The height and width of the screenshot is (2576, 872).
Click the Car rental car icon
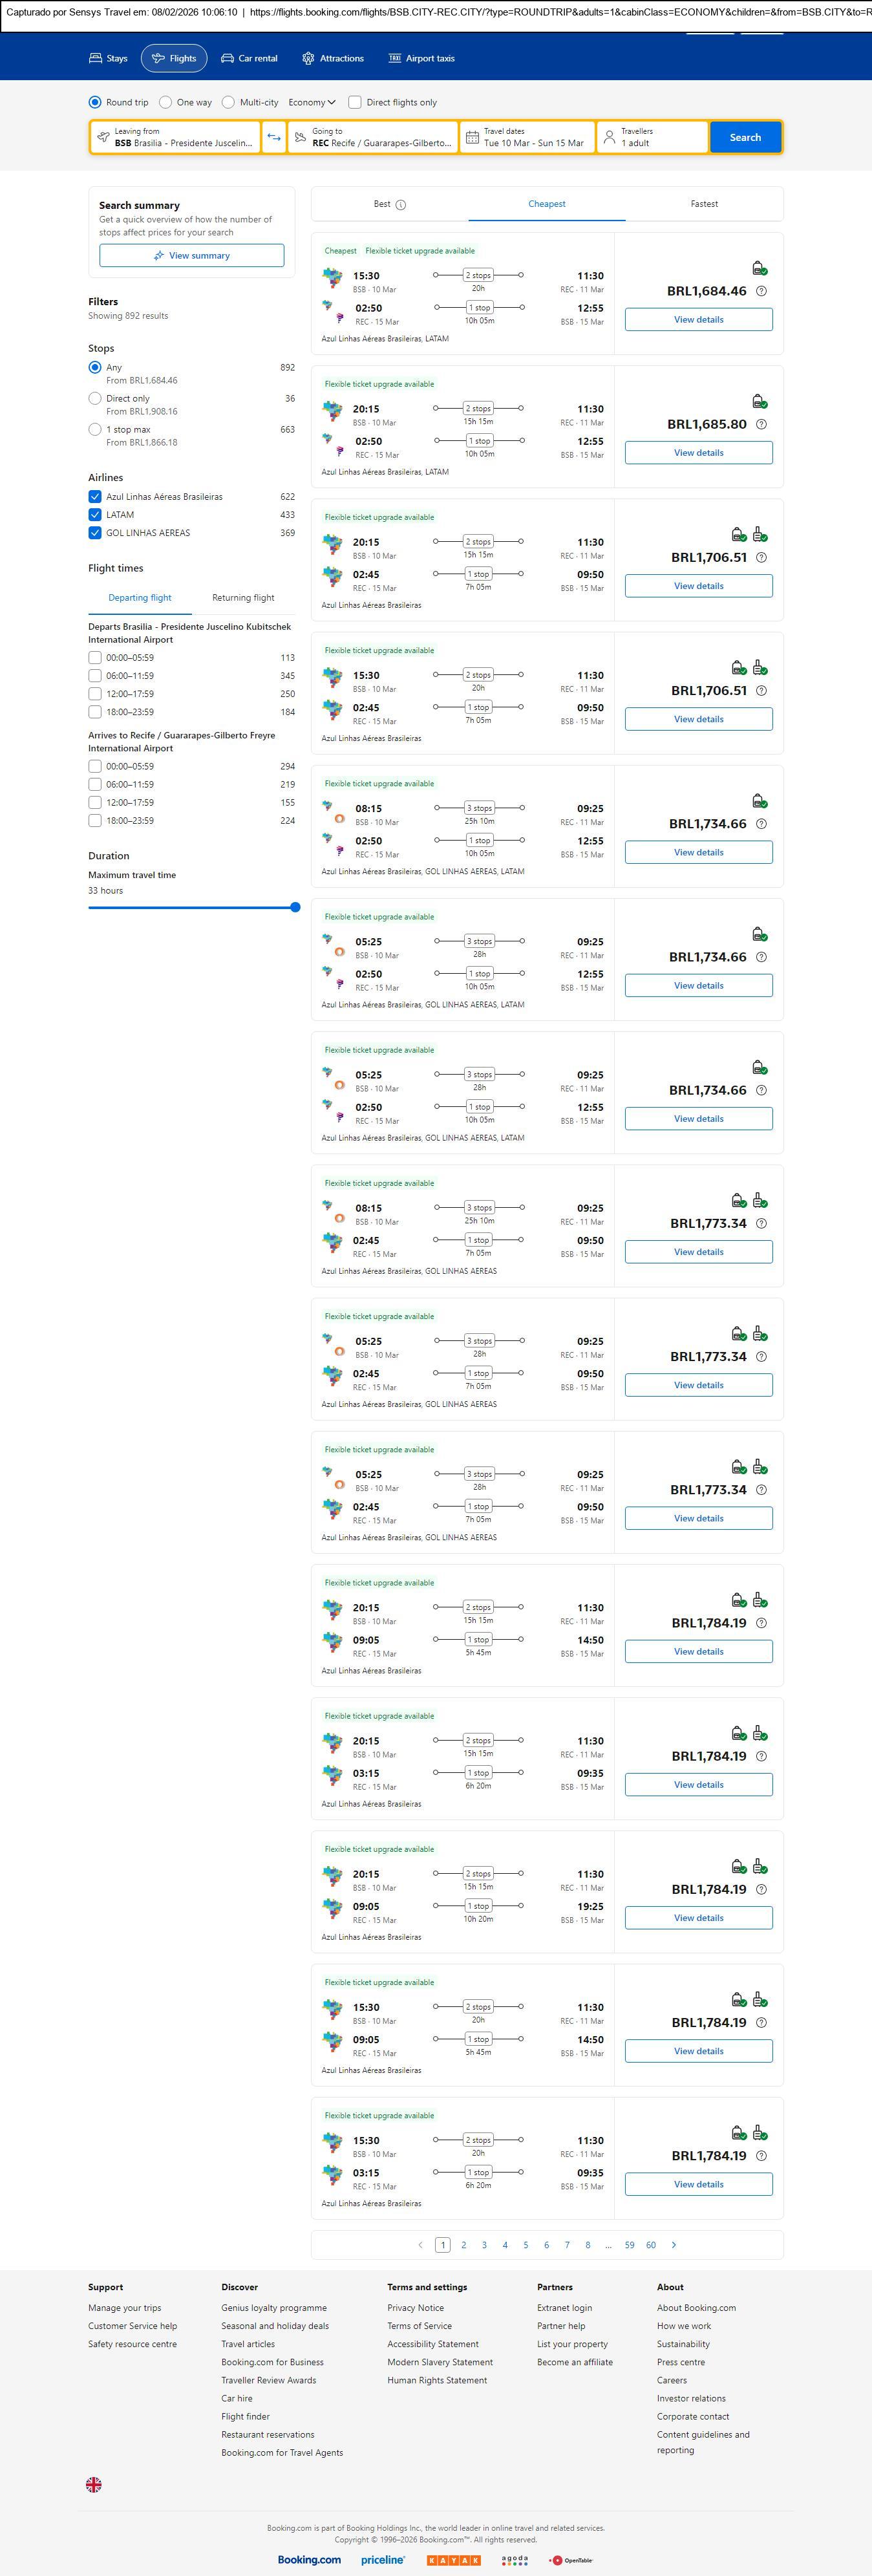point(228,59)
